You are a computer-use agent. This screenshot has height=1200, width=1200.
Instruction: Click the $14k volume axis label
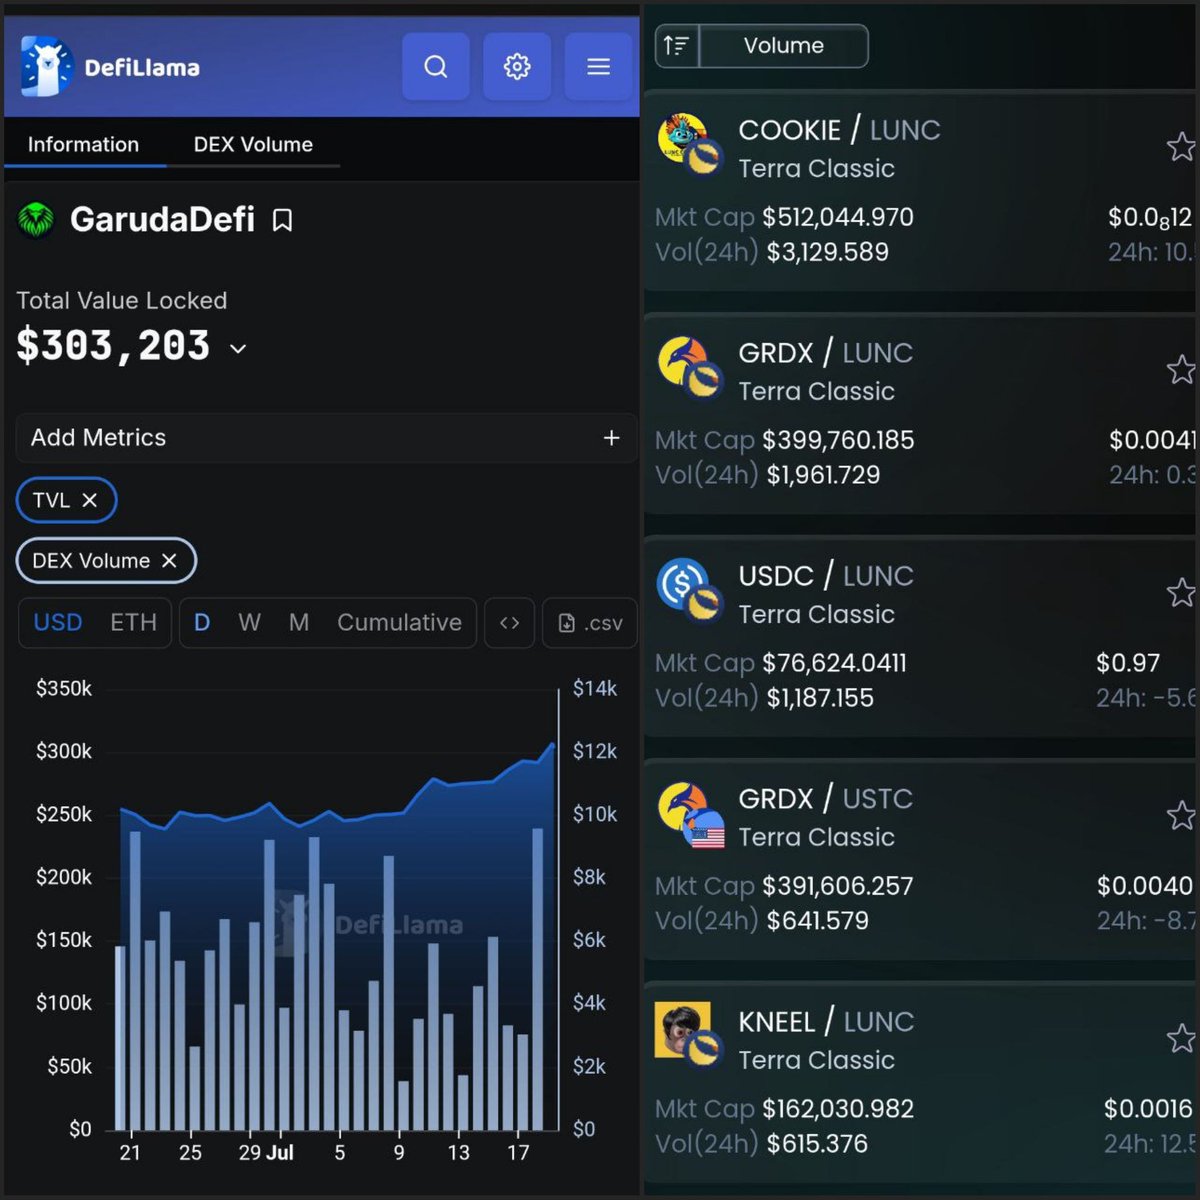coord(595,688)
